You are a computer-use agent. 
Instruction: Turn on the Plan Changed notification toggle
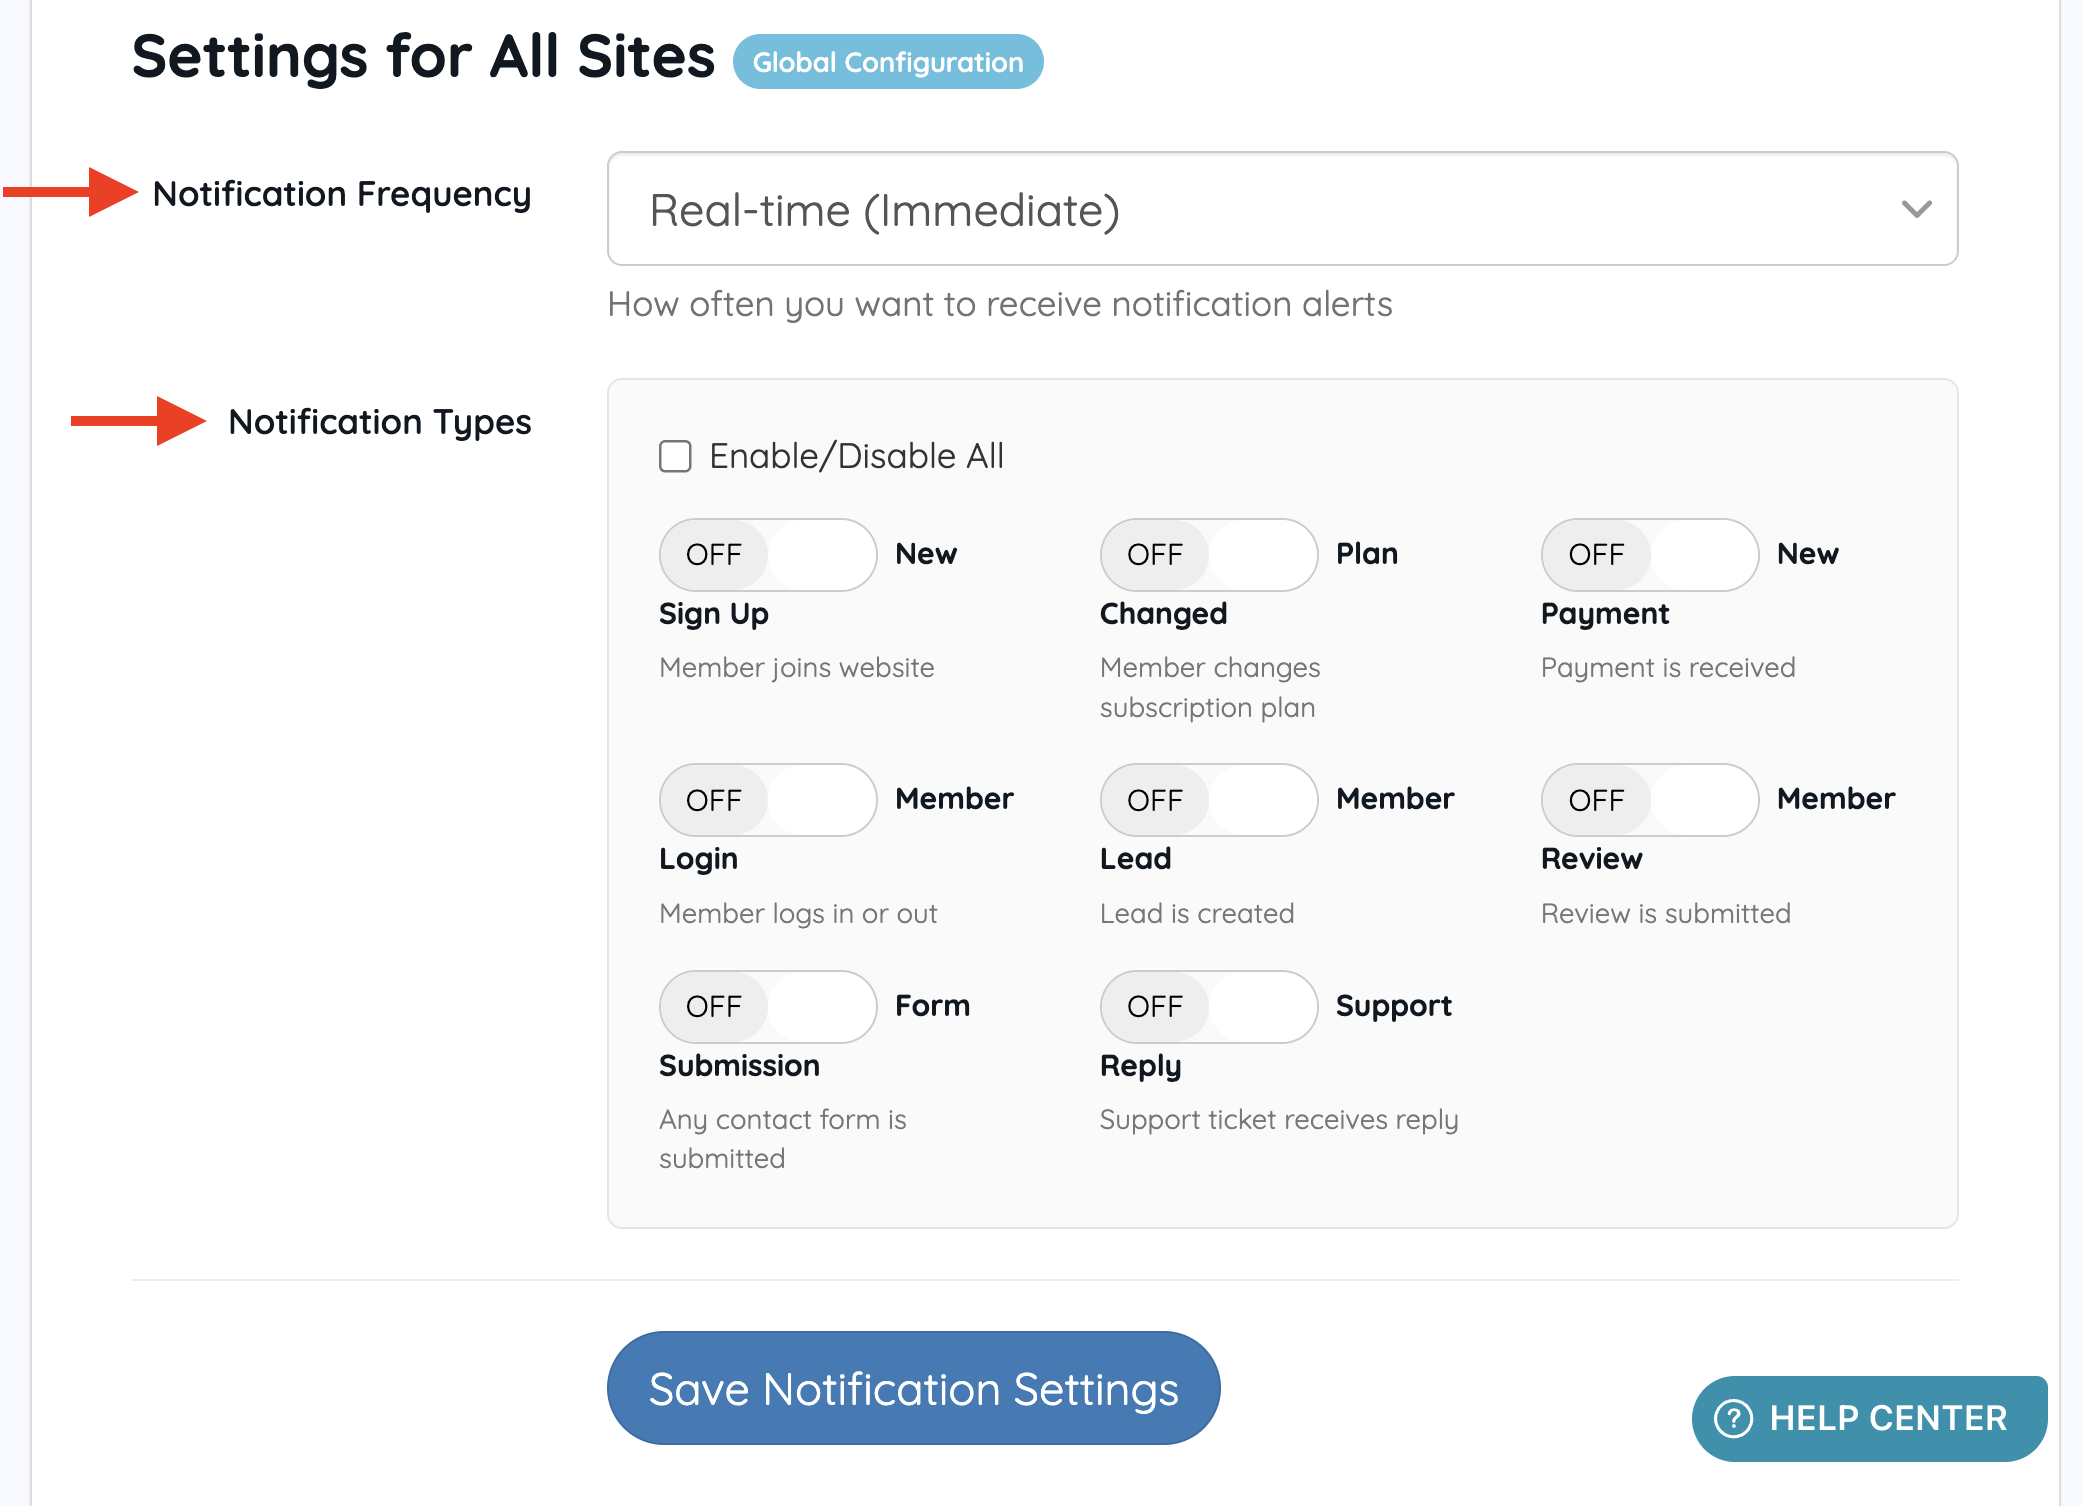point(1208,555)
